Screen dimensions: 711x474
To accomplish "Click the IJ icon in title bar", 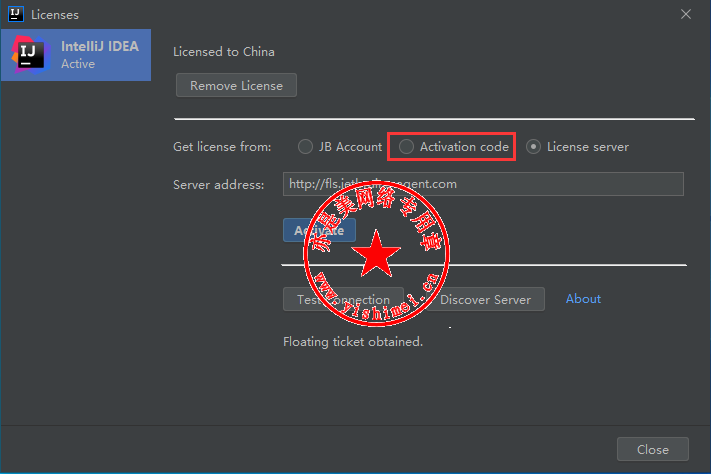I will [16, 15].
